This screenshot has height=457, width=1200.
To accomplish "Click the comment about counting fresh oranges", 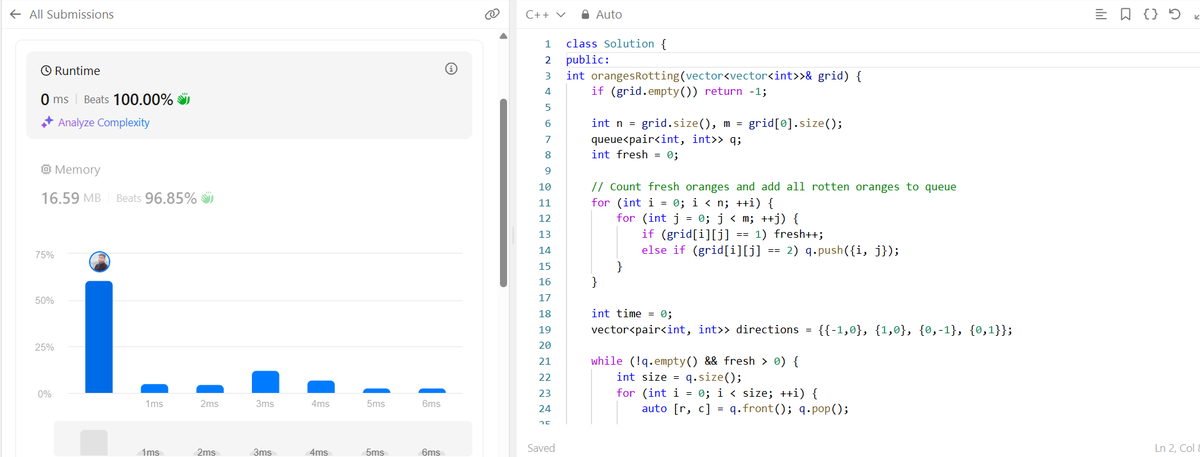I will (774, 187).
